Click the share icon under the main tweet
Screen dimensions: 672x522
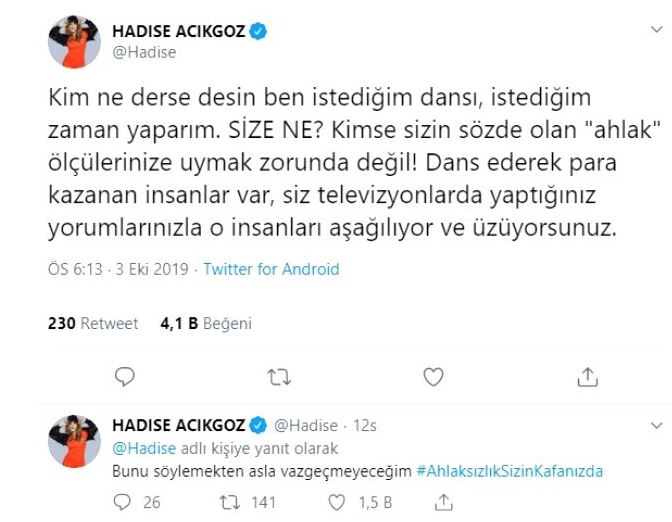tap(588, 377)
